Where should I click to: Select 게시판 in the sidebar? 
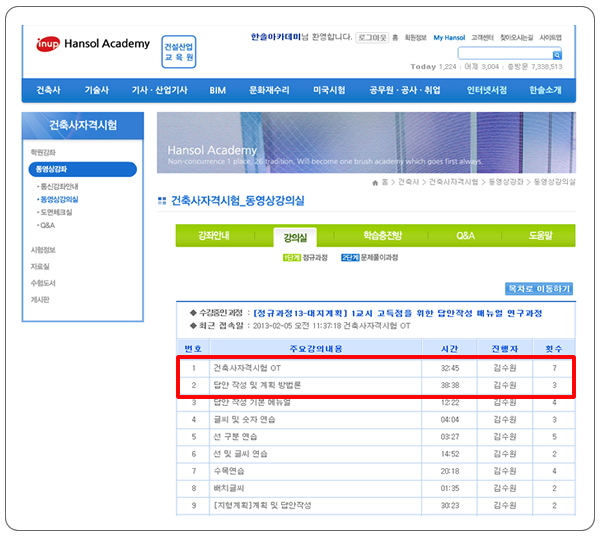[x=40, y=300]
